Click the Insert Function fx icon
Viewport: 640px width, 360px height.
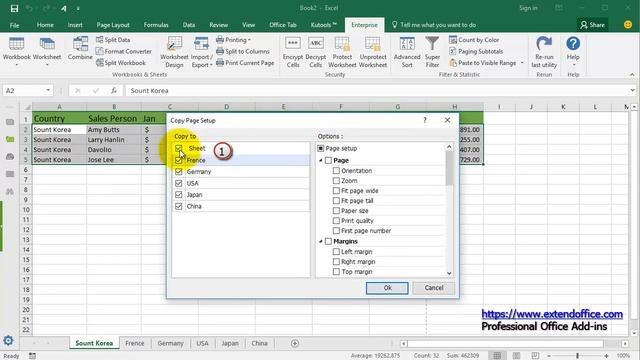click(x=114, y=91)
